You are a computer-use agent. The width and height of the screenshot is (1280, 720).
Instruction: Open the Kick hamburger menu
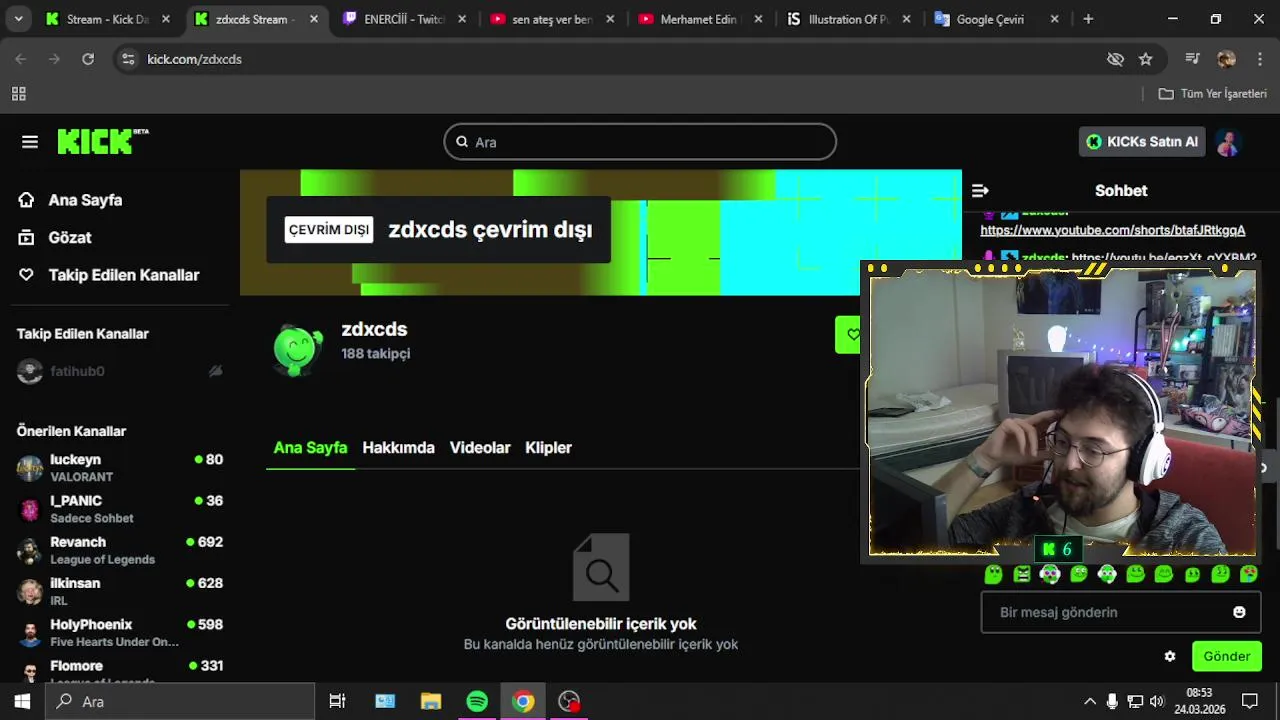point(30,142)
